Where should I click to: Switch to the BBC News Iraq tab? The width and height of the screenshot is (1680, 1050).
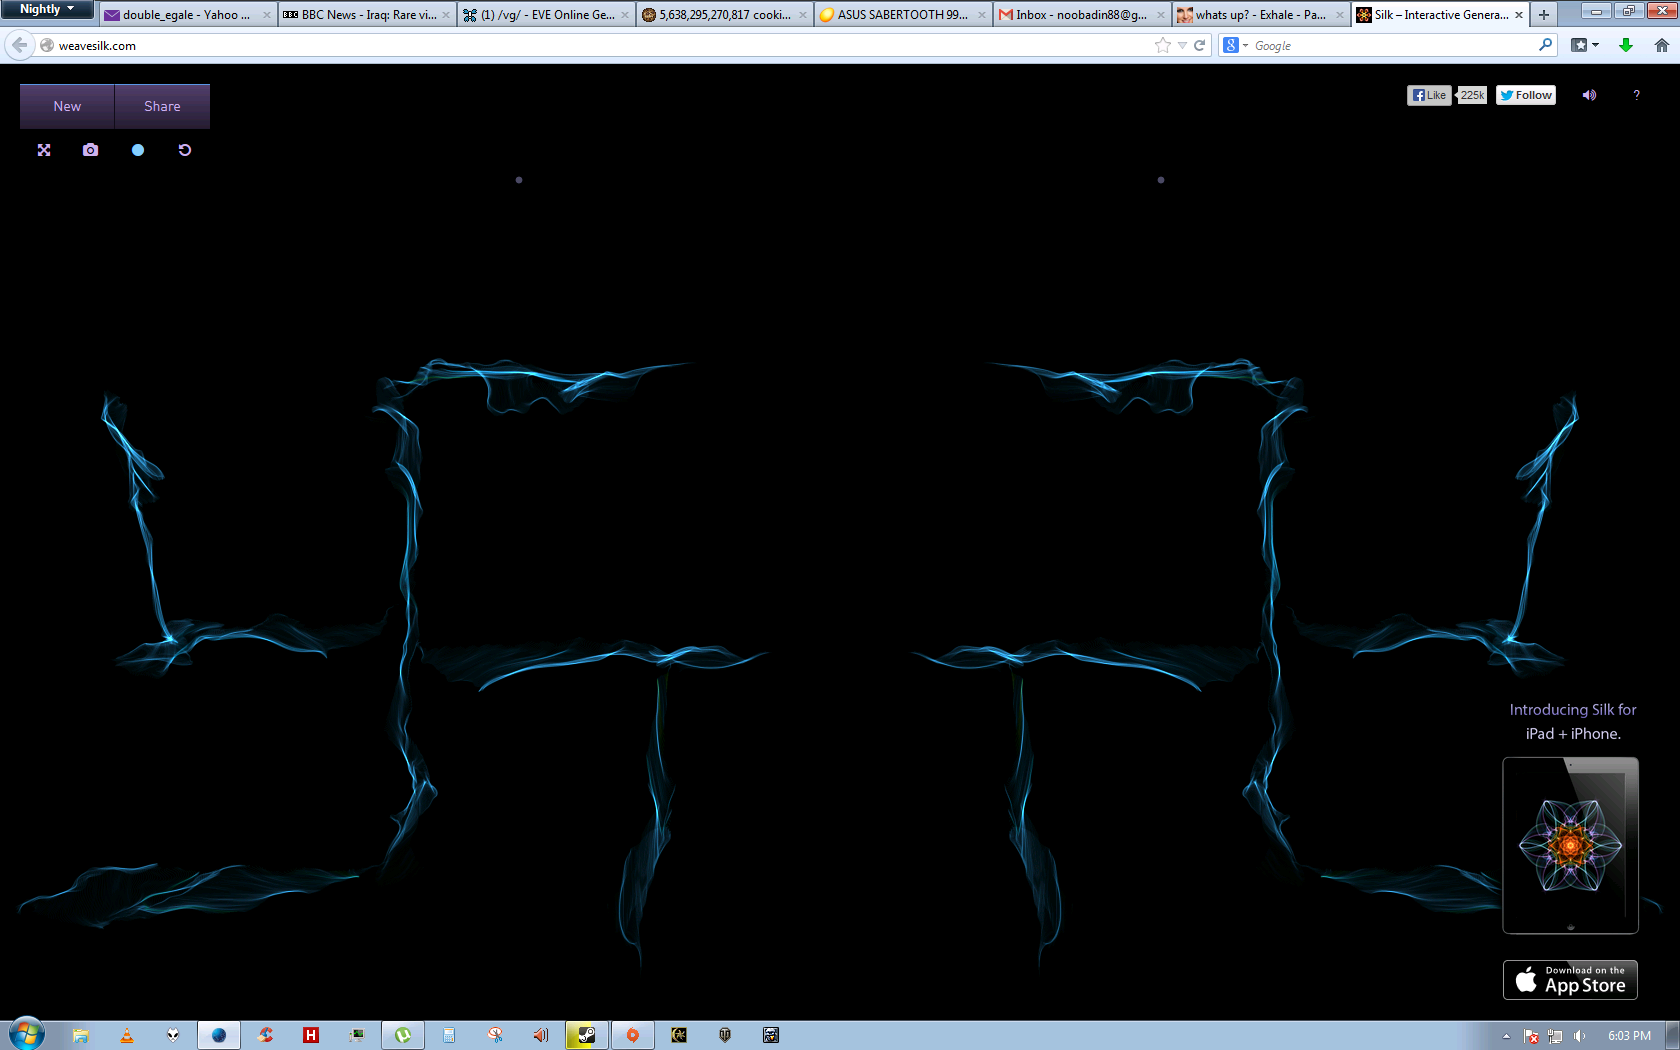(x=367, y=15)
